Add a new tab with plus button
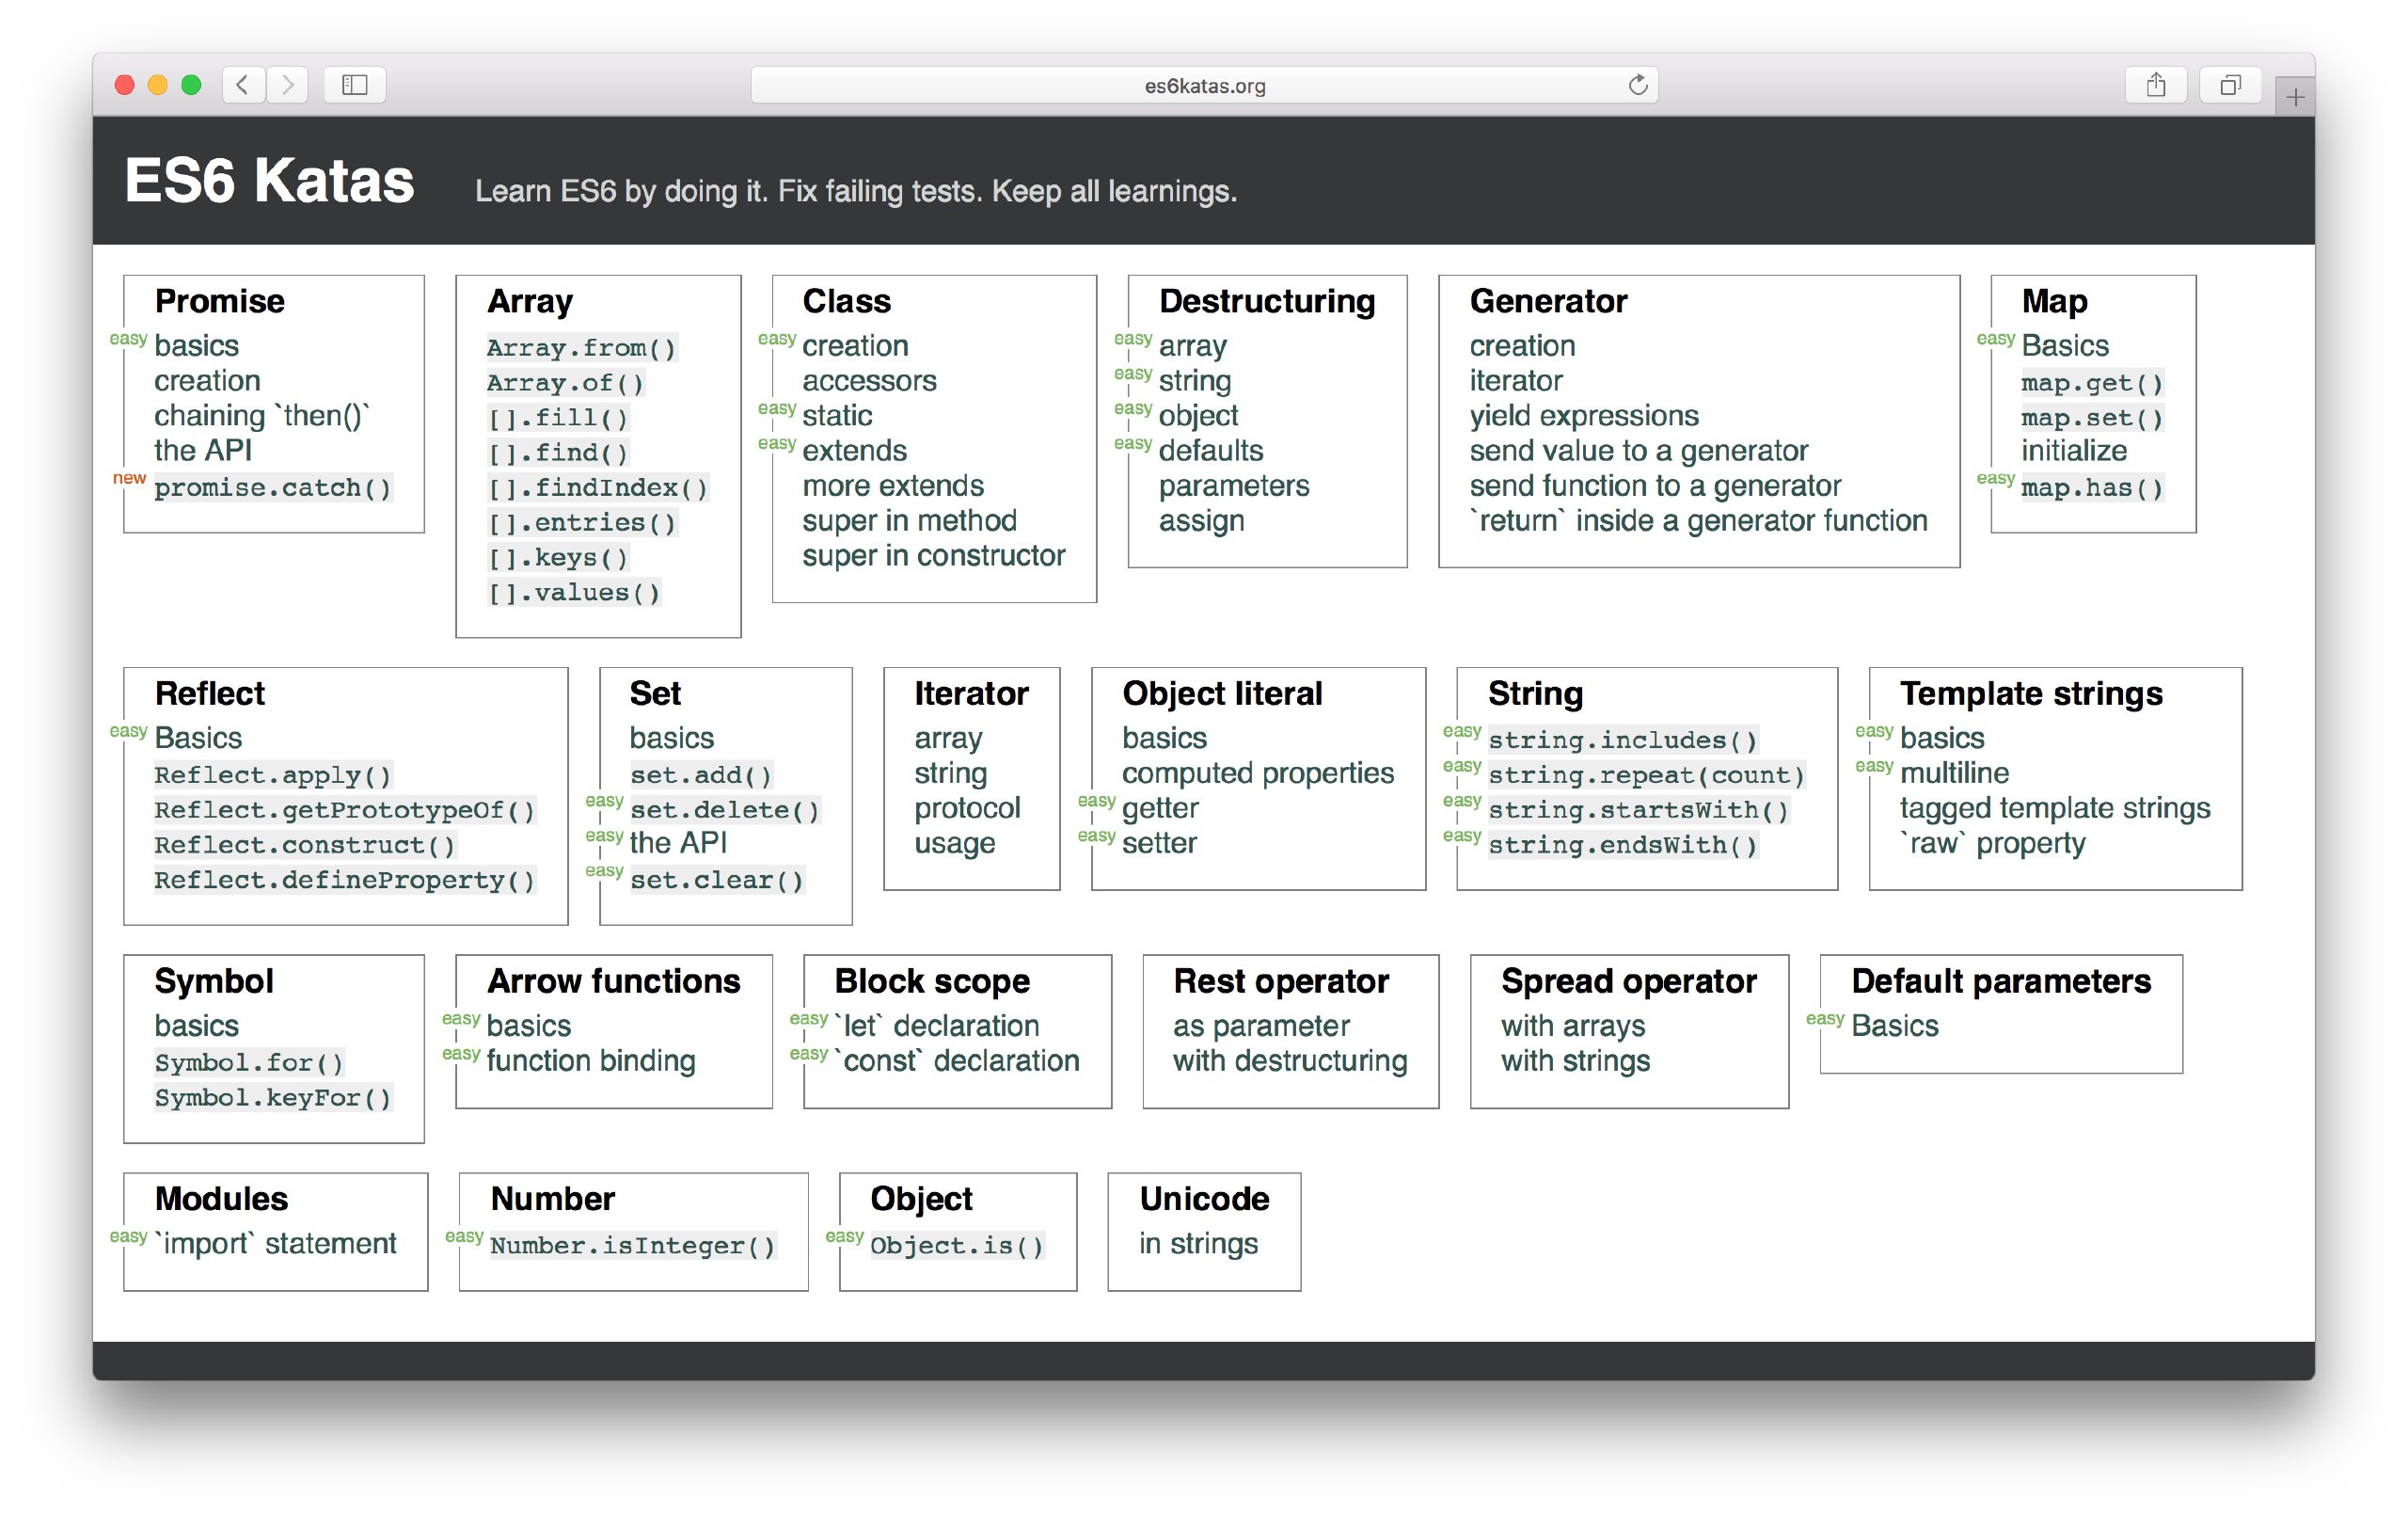The image size is (2408, 1513). coord(2295,97)
